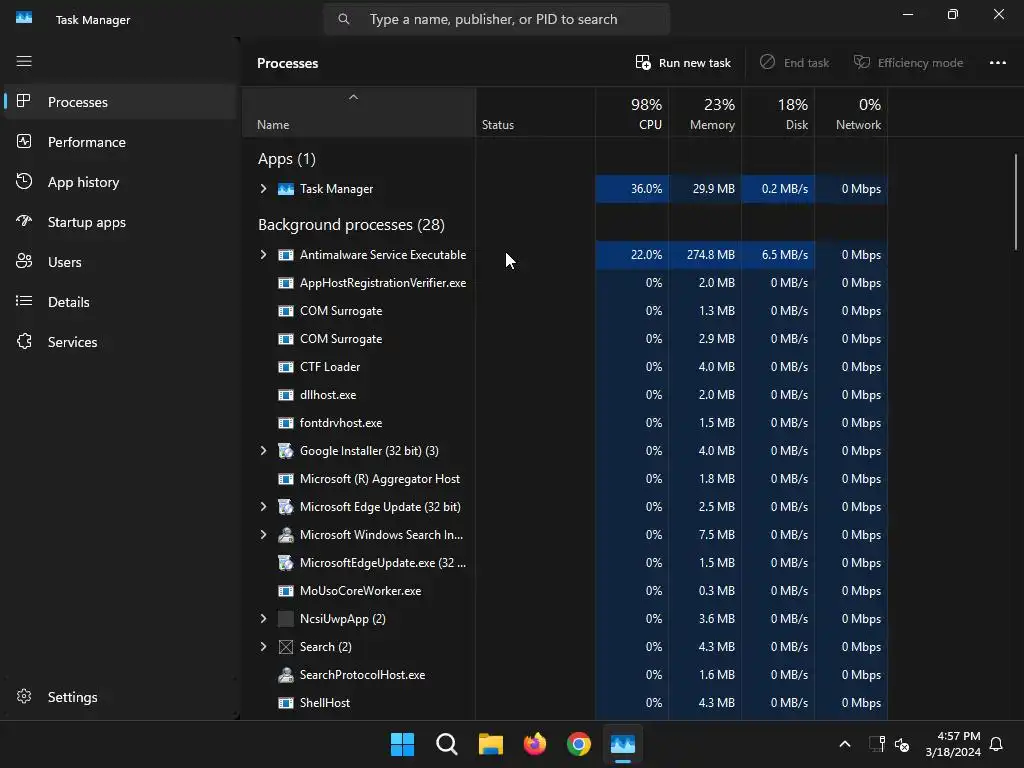Click the End task button
1024x768 pixels.
coord(794,63)
